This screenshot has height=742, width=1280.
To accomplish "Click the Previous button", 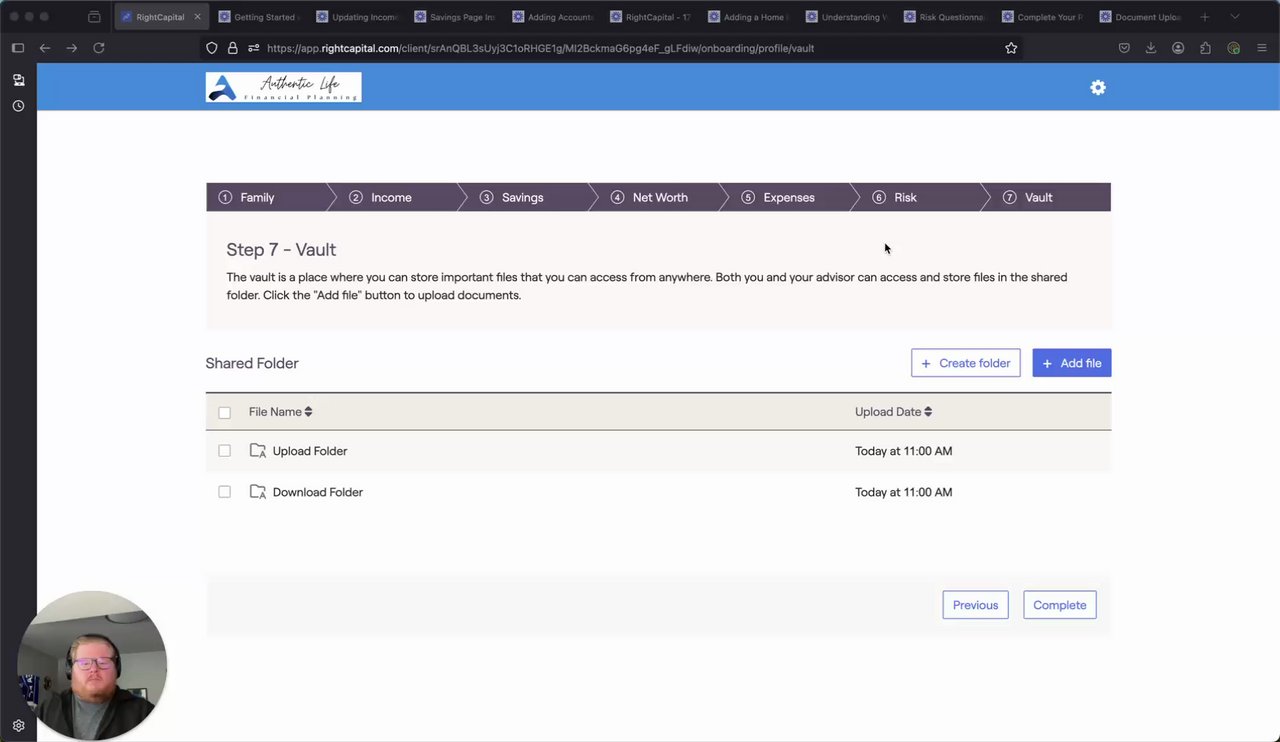I will (x=975, y=605).
